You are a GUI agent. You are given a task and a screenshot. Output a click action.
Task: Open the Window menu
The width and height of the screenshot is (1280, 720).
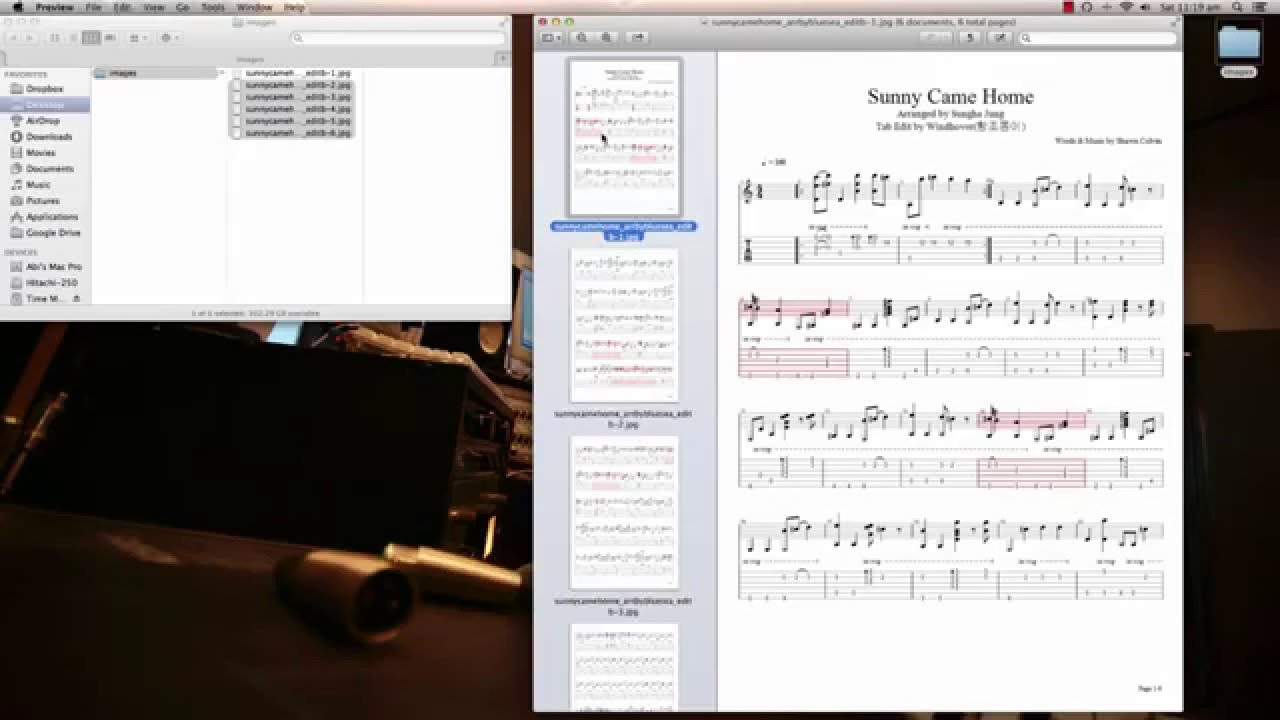click(254, 7)
